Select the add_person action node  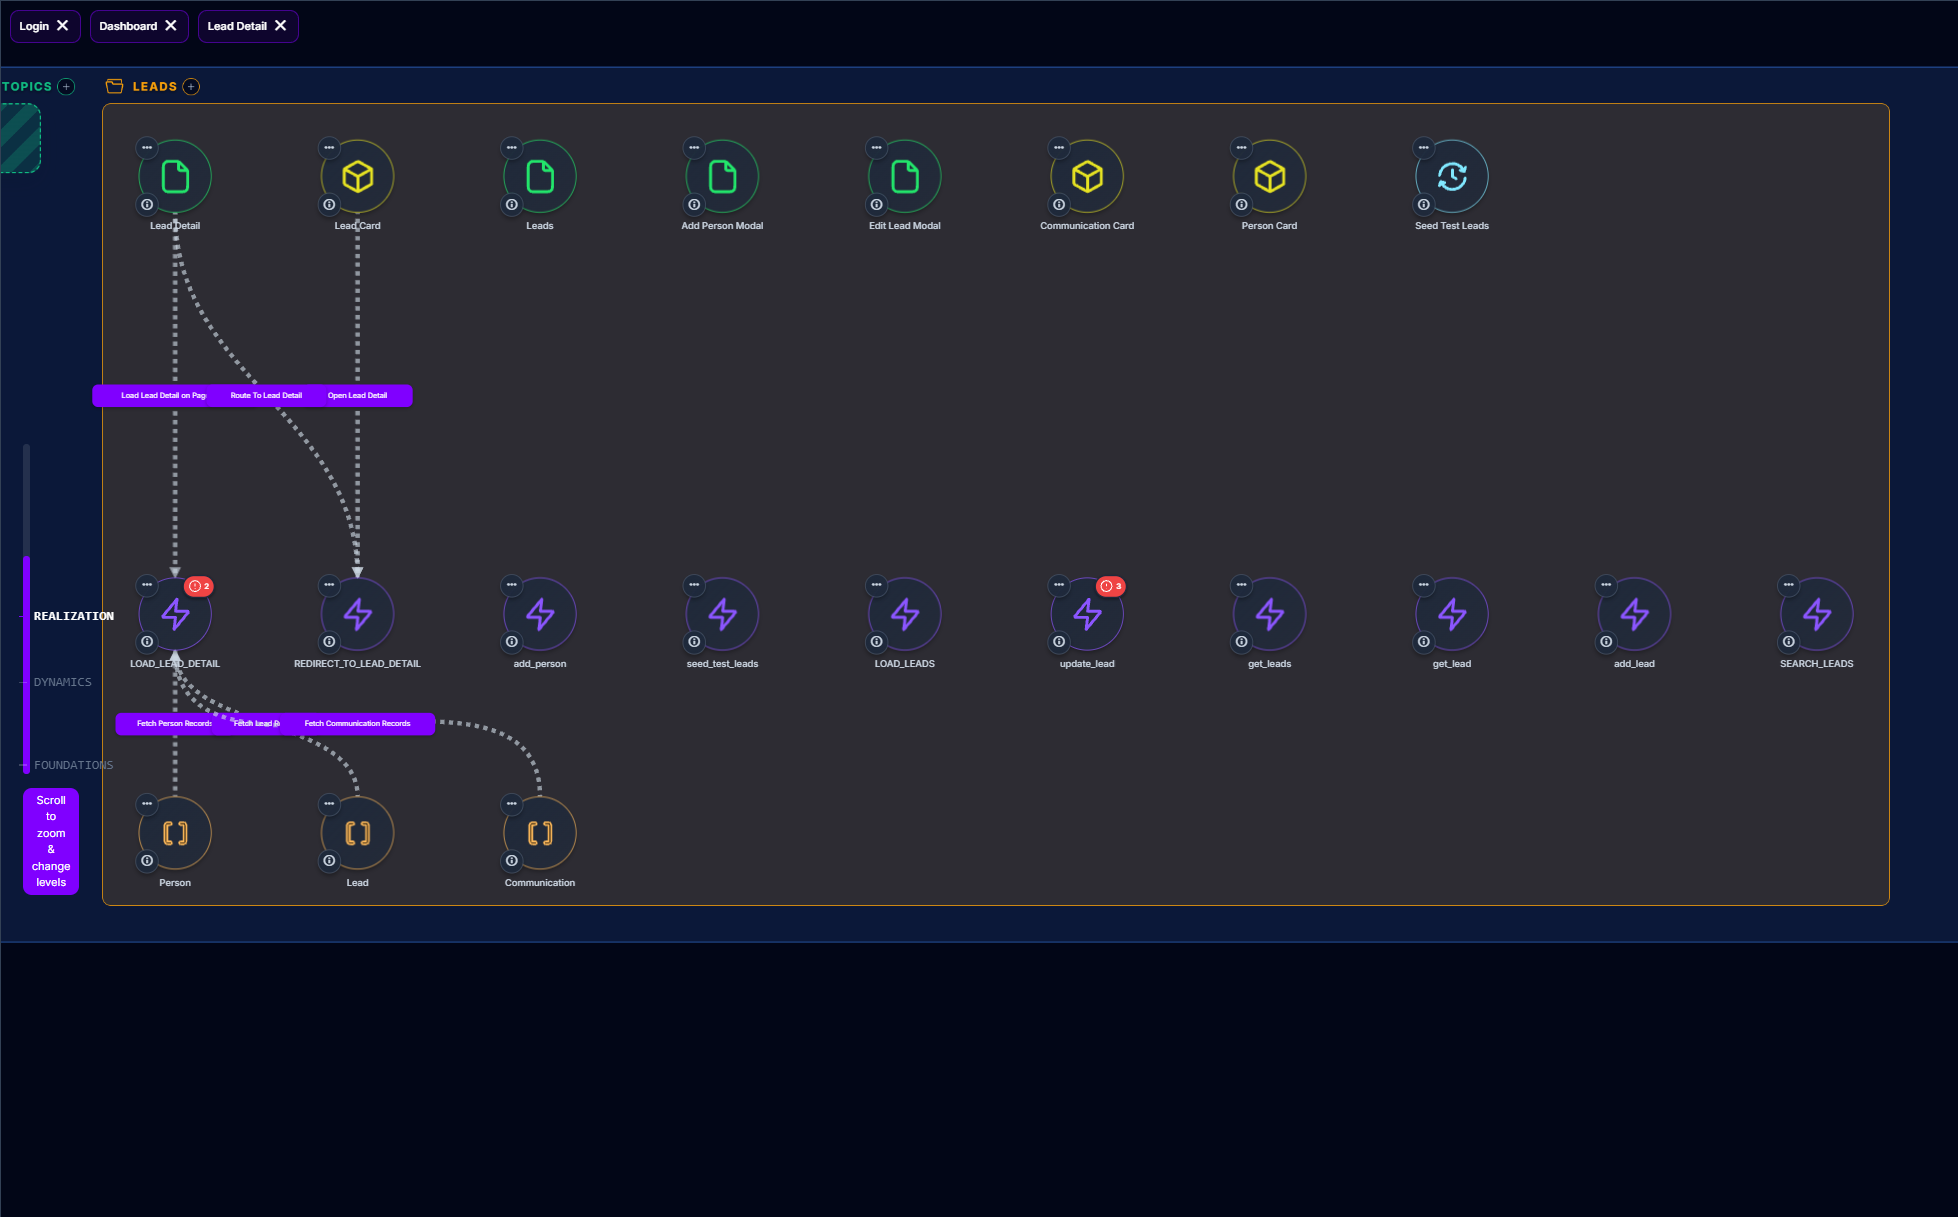(x=540, y=614)
